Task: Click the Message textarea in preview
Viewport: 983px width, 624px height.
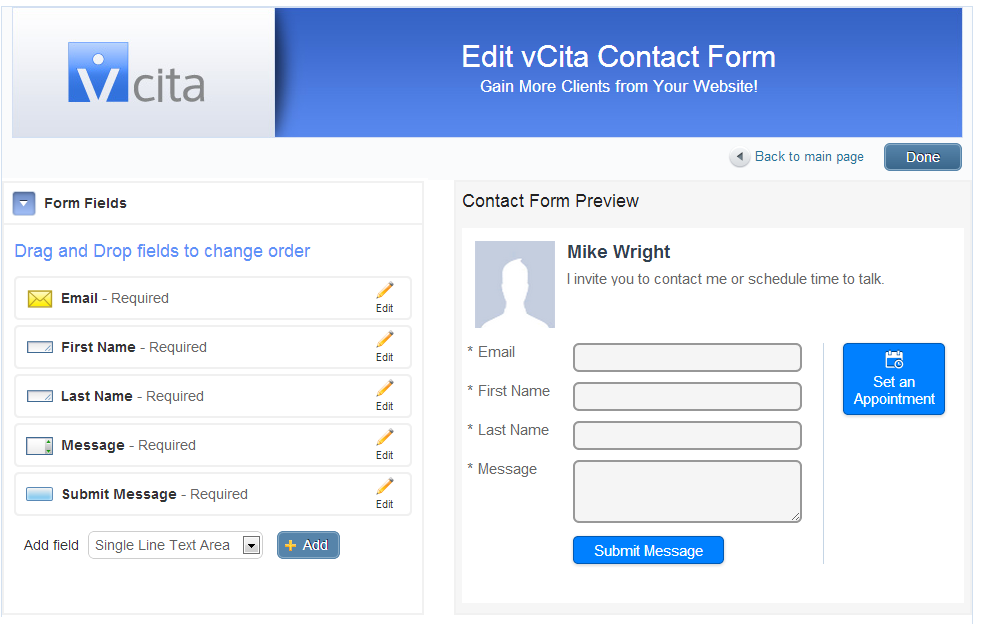Action: pos(687,491)
